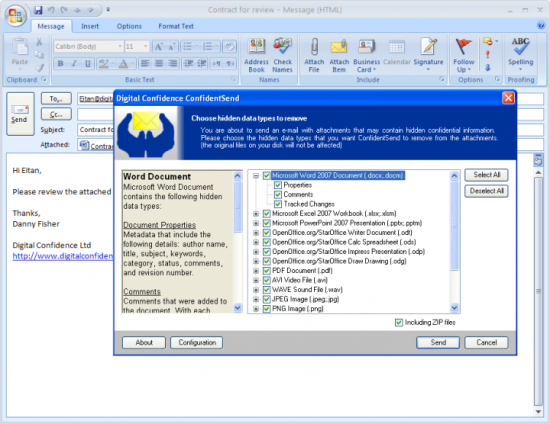This screenshot has width=550, height=424.
Task: Click Outlook help question icon
Action: pos(541,25)
